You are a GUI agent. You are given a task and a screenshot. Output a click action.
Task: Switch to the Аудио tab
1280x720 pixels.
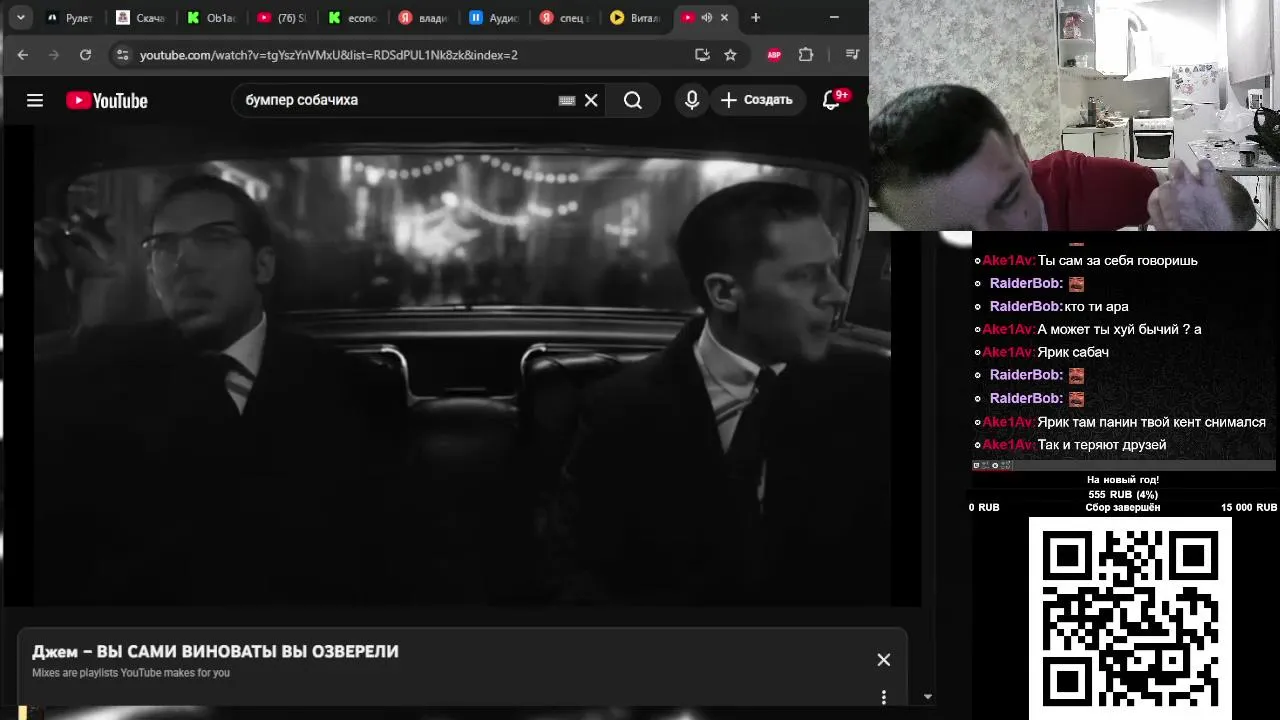point(494,18)
